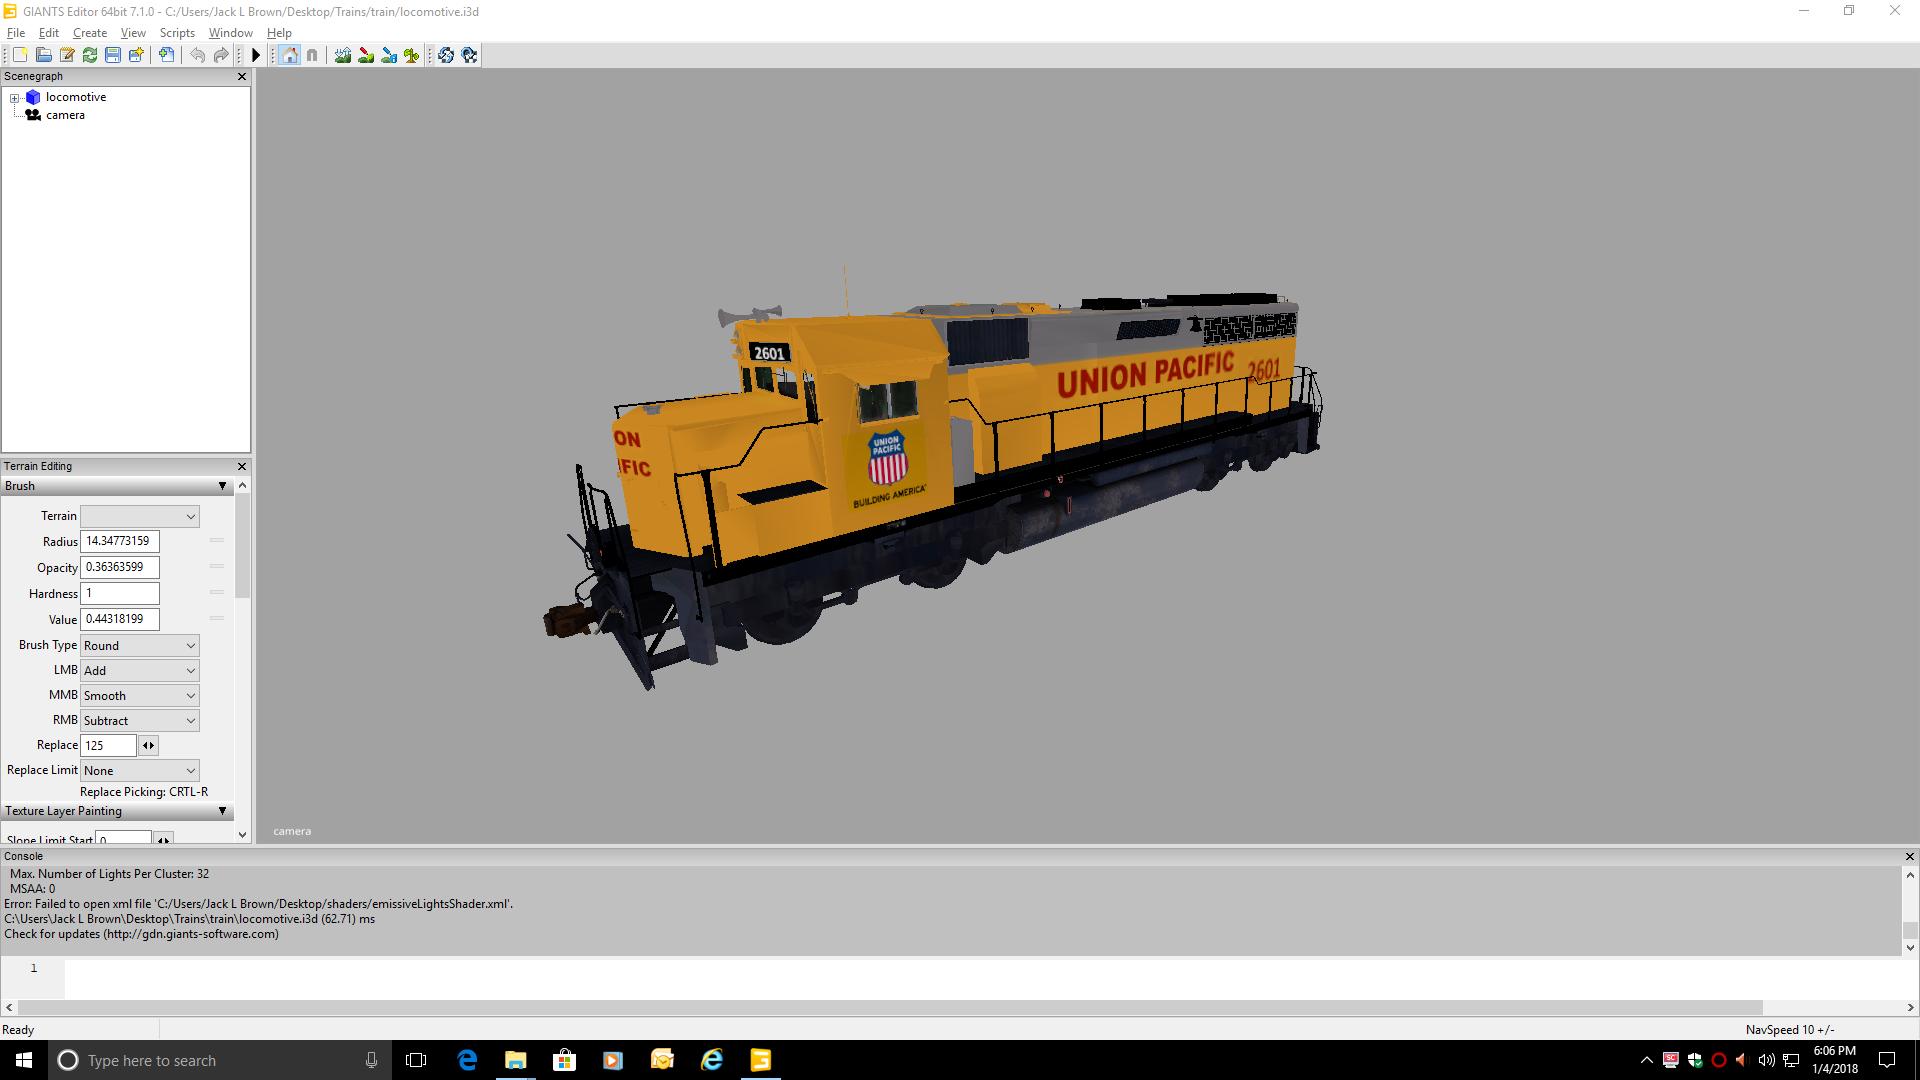Open the Edit menu
This screenshot has width=1920, height=1080.
pos(49,33)
